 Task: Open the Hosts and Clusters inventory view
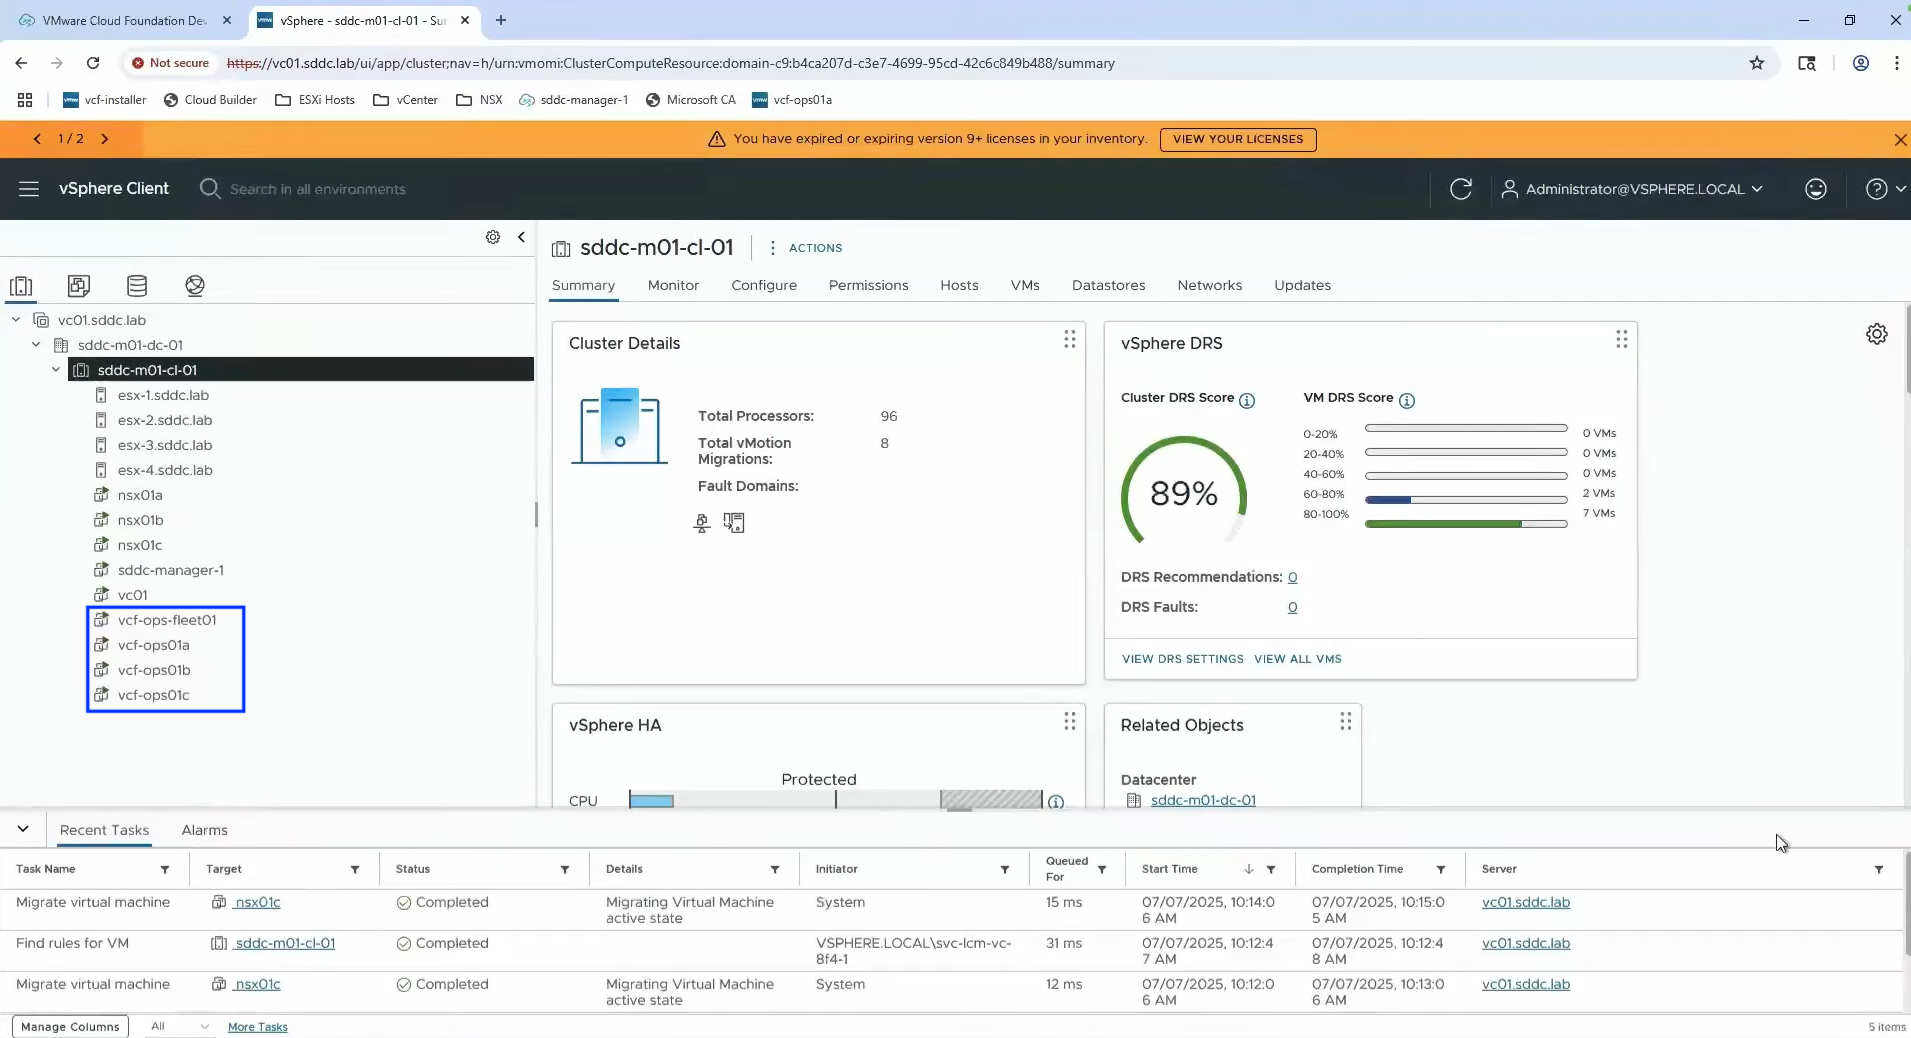(21, 286)
